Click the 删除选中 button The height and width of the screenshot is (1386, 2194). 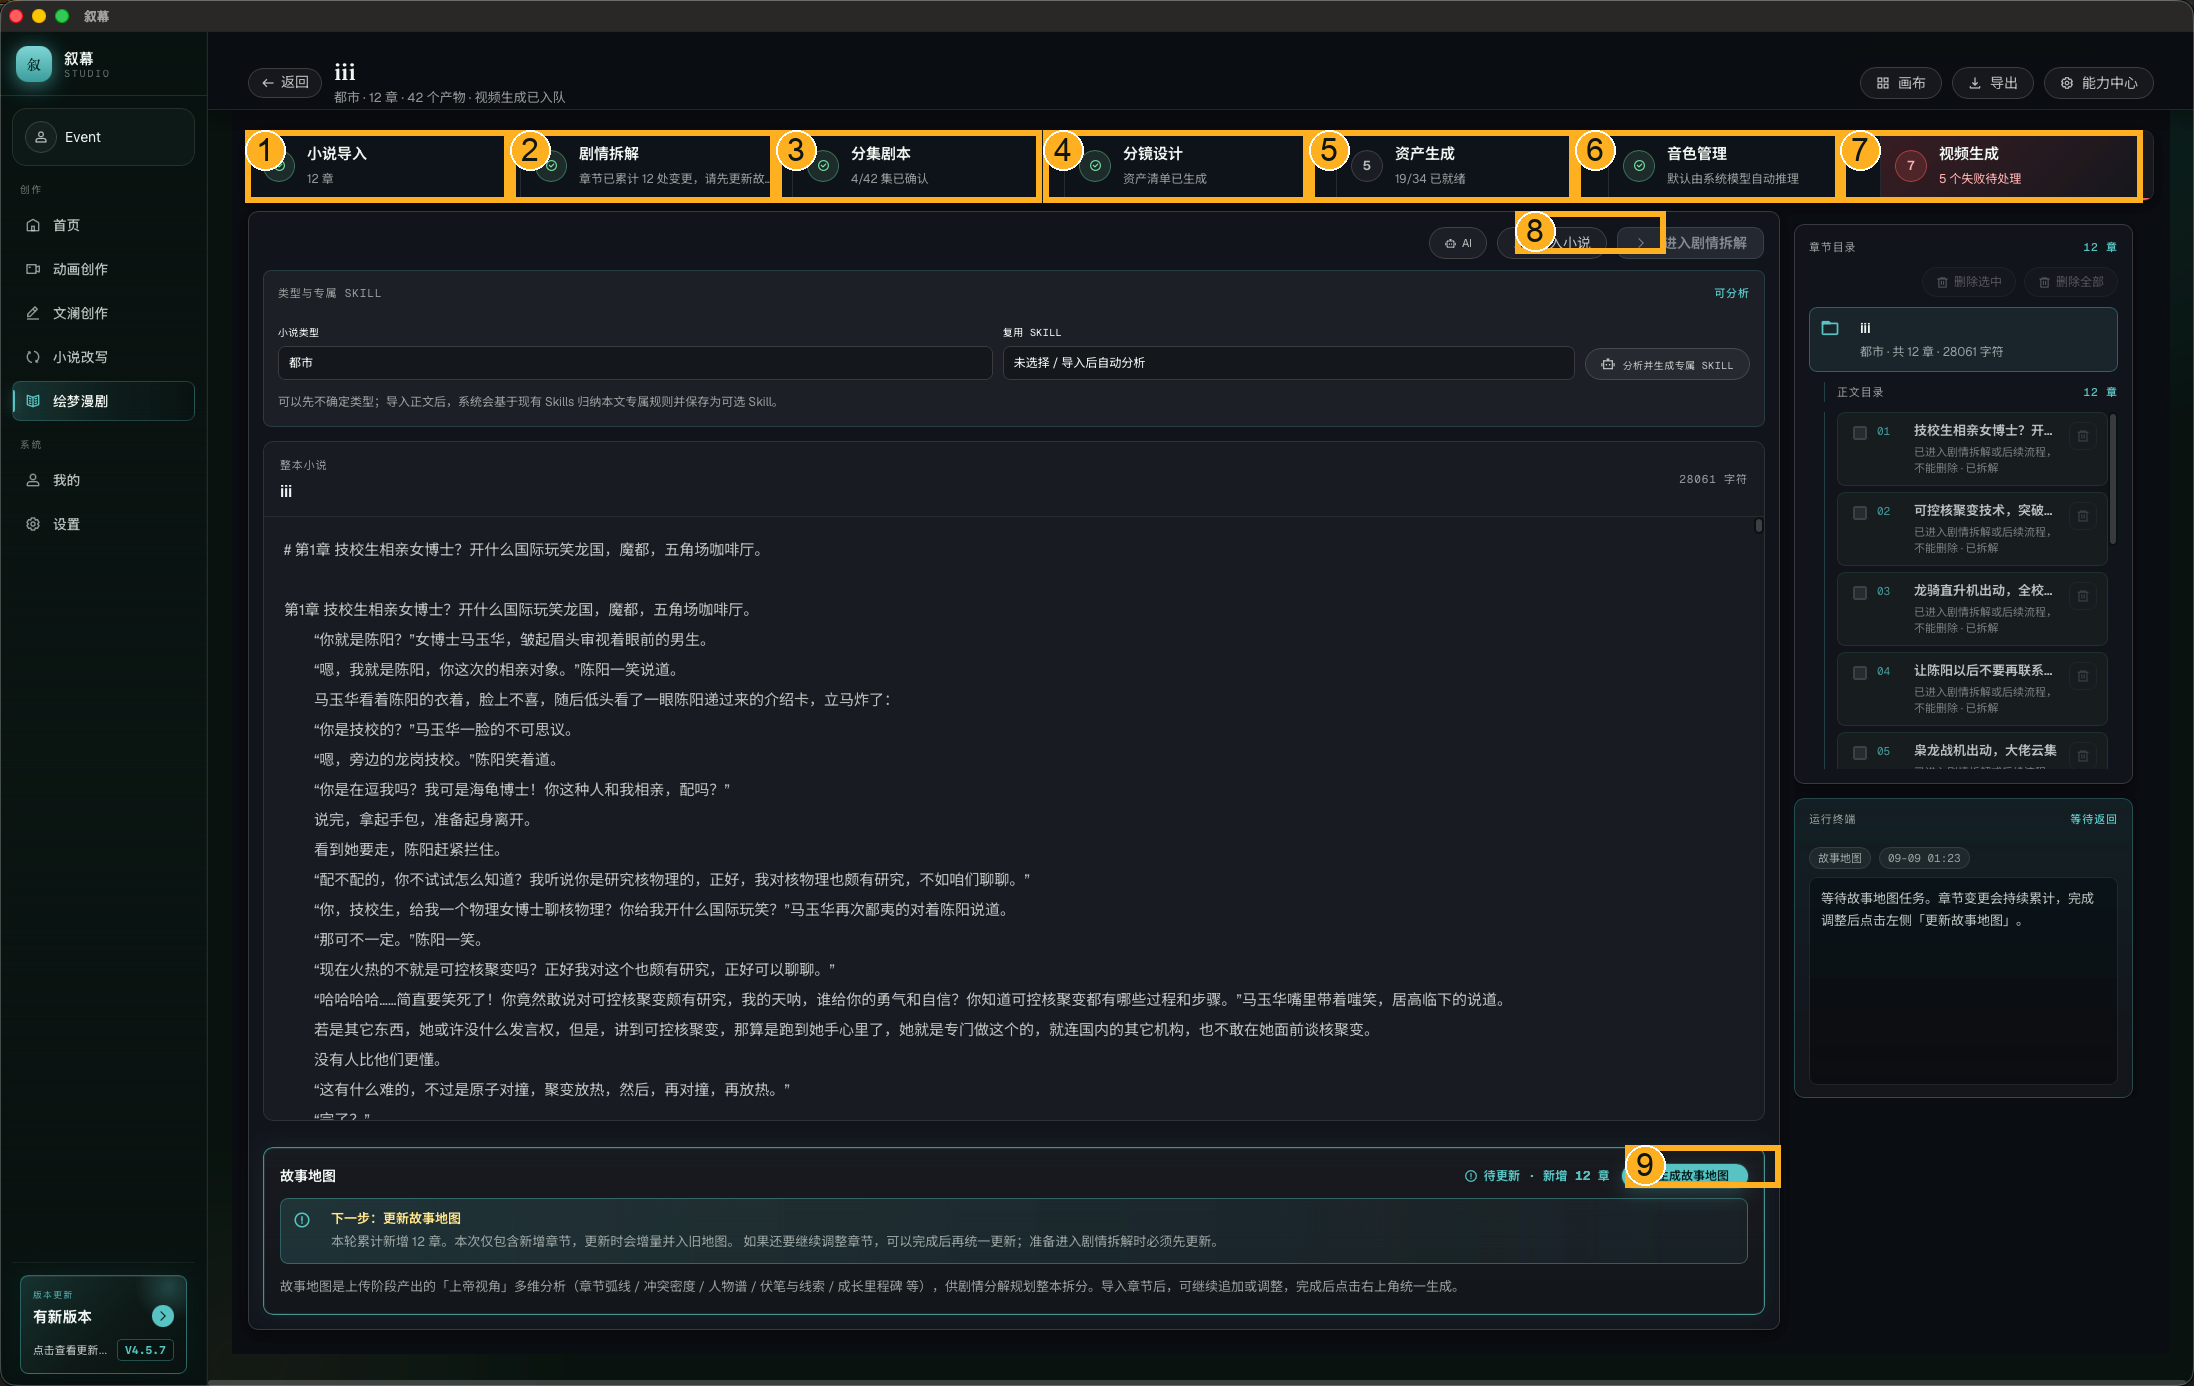tap(1969, 282)
